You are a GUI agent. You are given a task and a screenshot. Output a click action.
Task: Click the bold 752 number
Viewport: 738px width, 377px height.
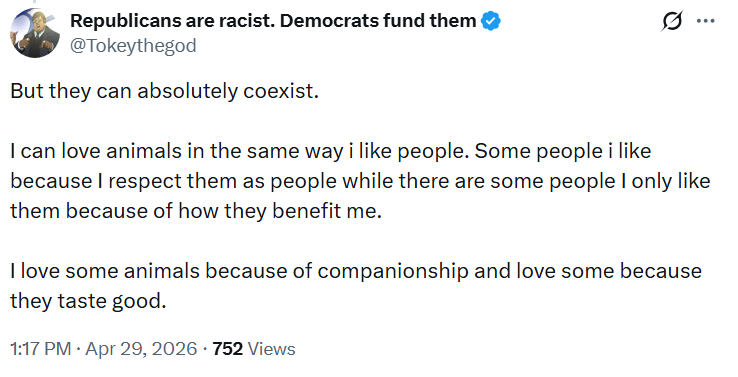tap(228, 349)
